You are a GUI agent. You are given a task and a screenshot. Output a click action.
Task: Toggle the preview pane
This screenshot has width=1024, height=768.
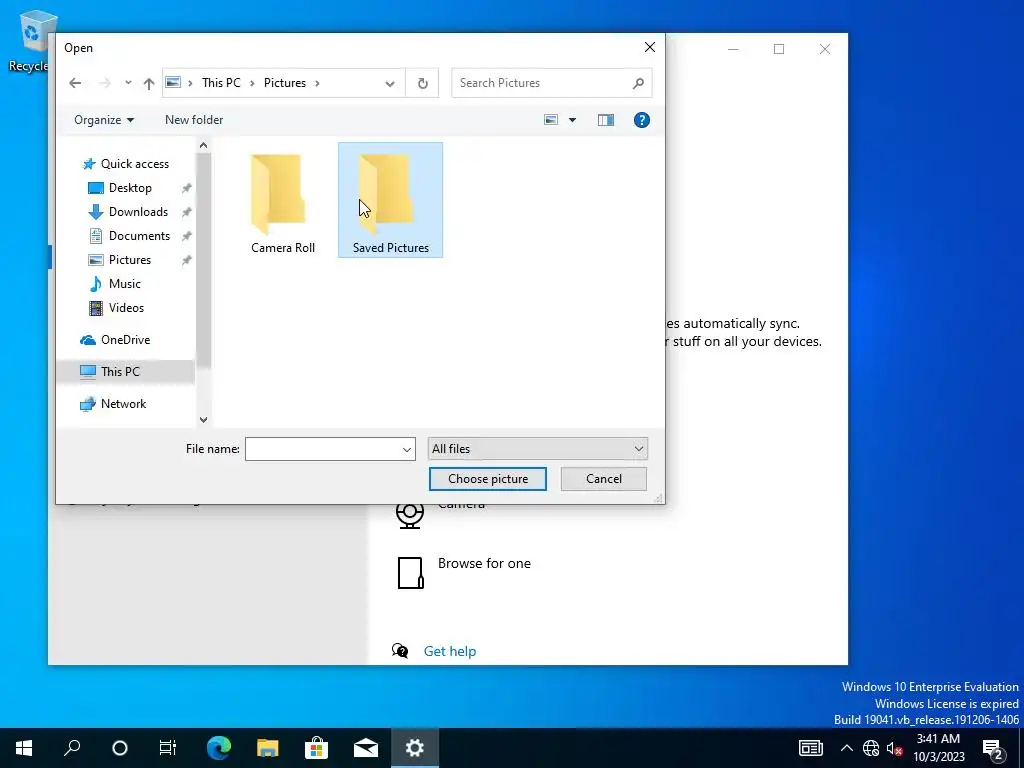[606, 120]
